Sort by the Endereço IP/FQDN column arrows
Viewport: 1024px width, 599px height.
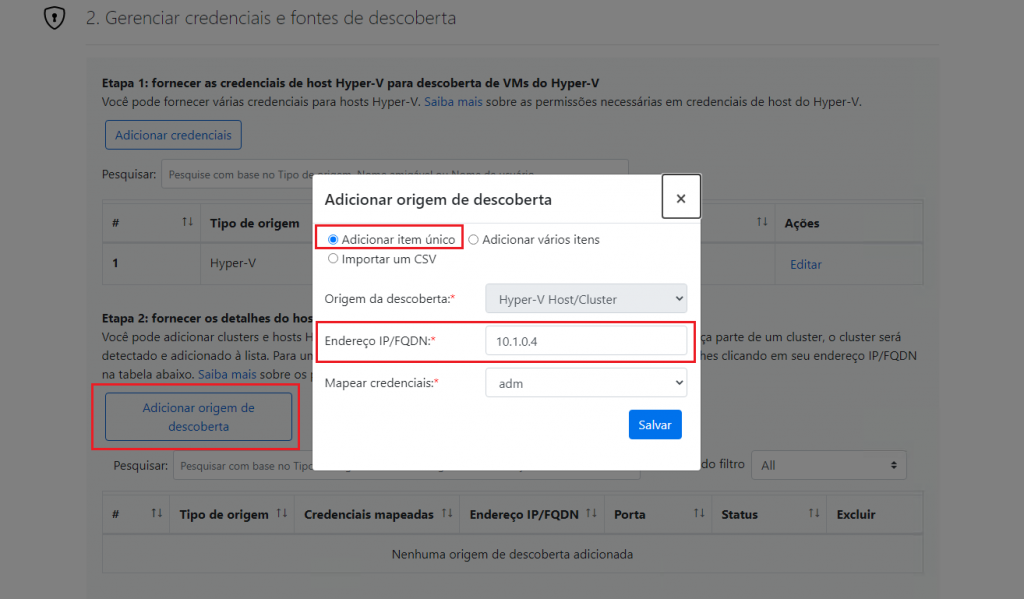tap(591, 514)
